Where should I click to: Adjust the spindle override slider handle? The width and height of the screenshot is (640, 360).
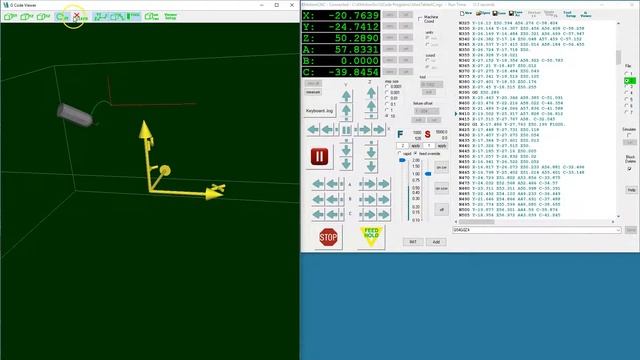point(428,174)
